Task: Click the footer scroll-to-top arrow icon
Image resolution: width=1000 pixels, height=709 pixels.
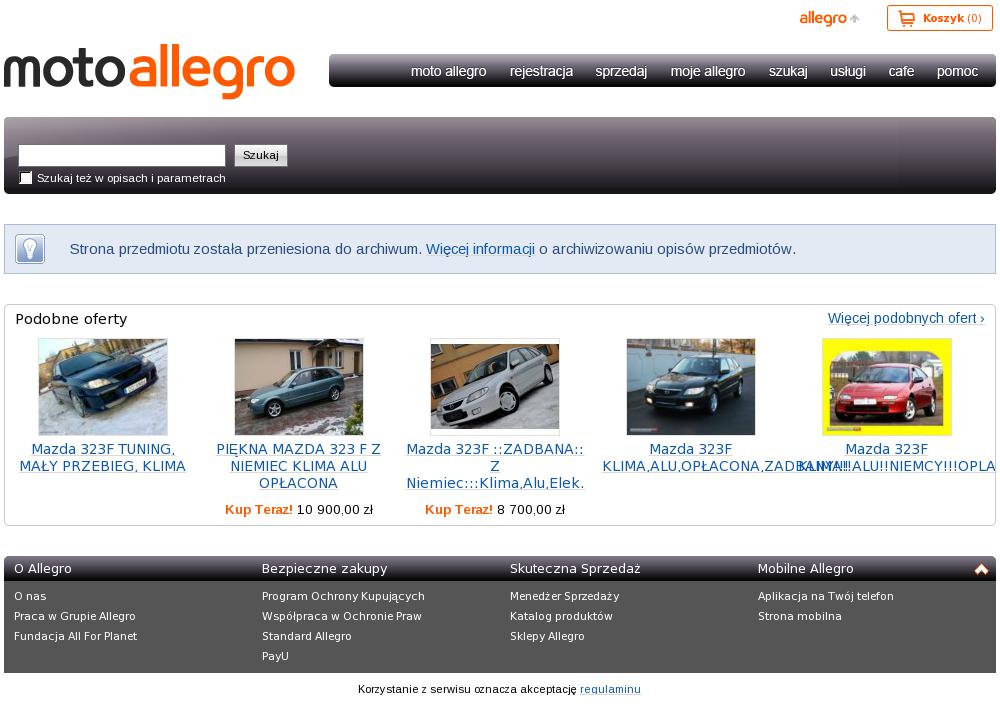Action: [981, 569]
